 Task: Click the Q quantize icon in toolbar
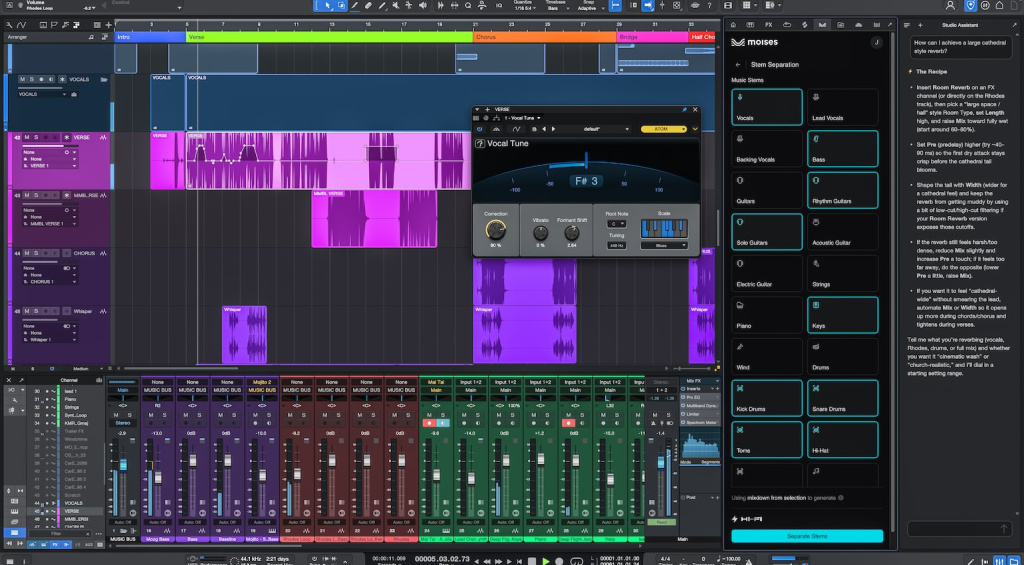468,6
